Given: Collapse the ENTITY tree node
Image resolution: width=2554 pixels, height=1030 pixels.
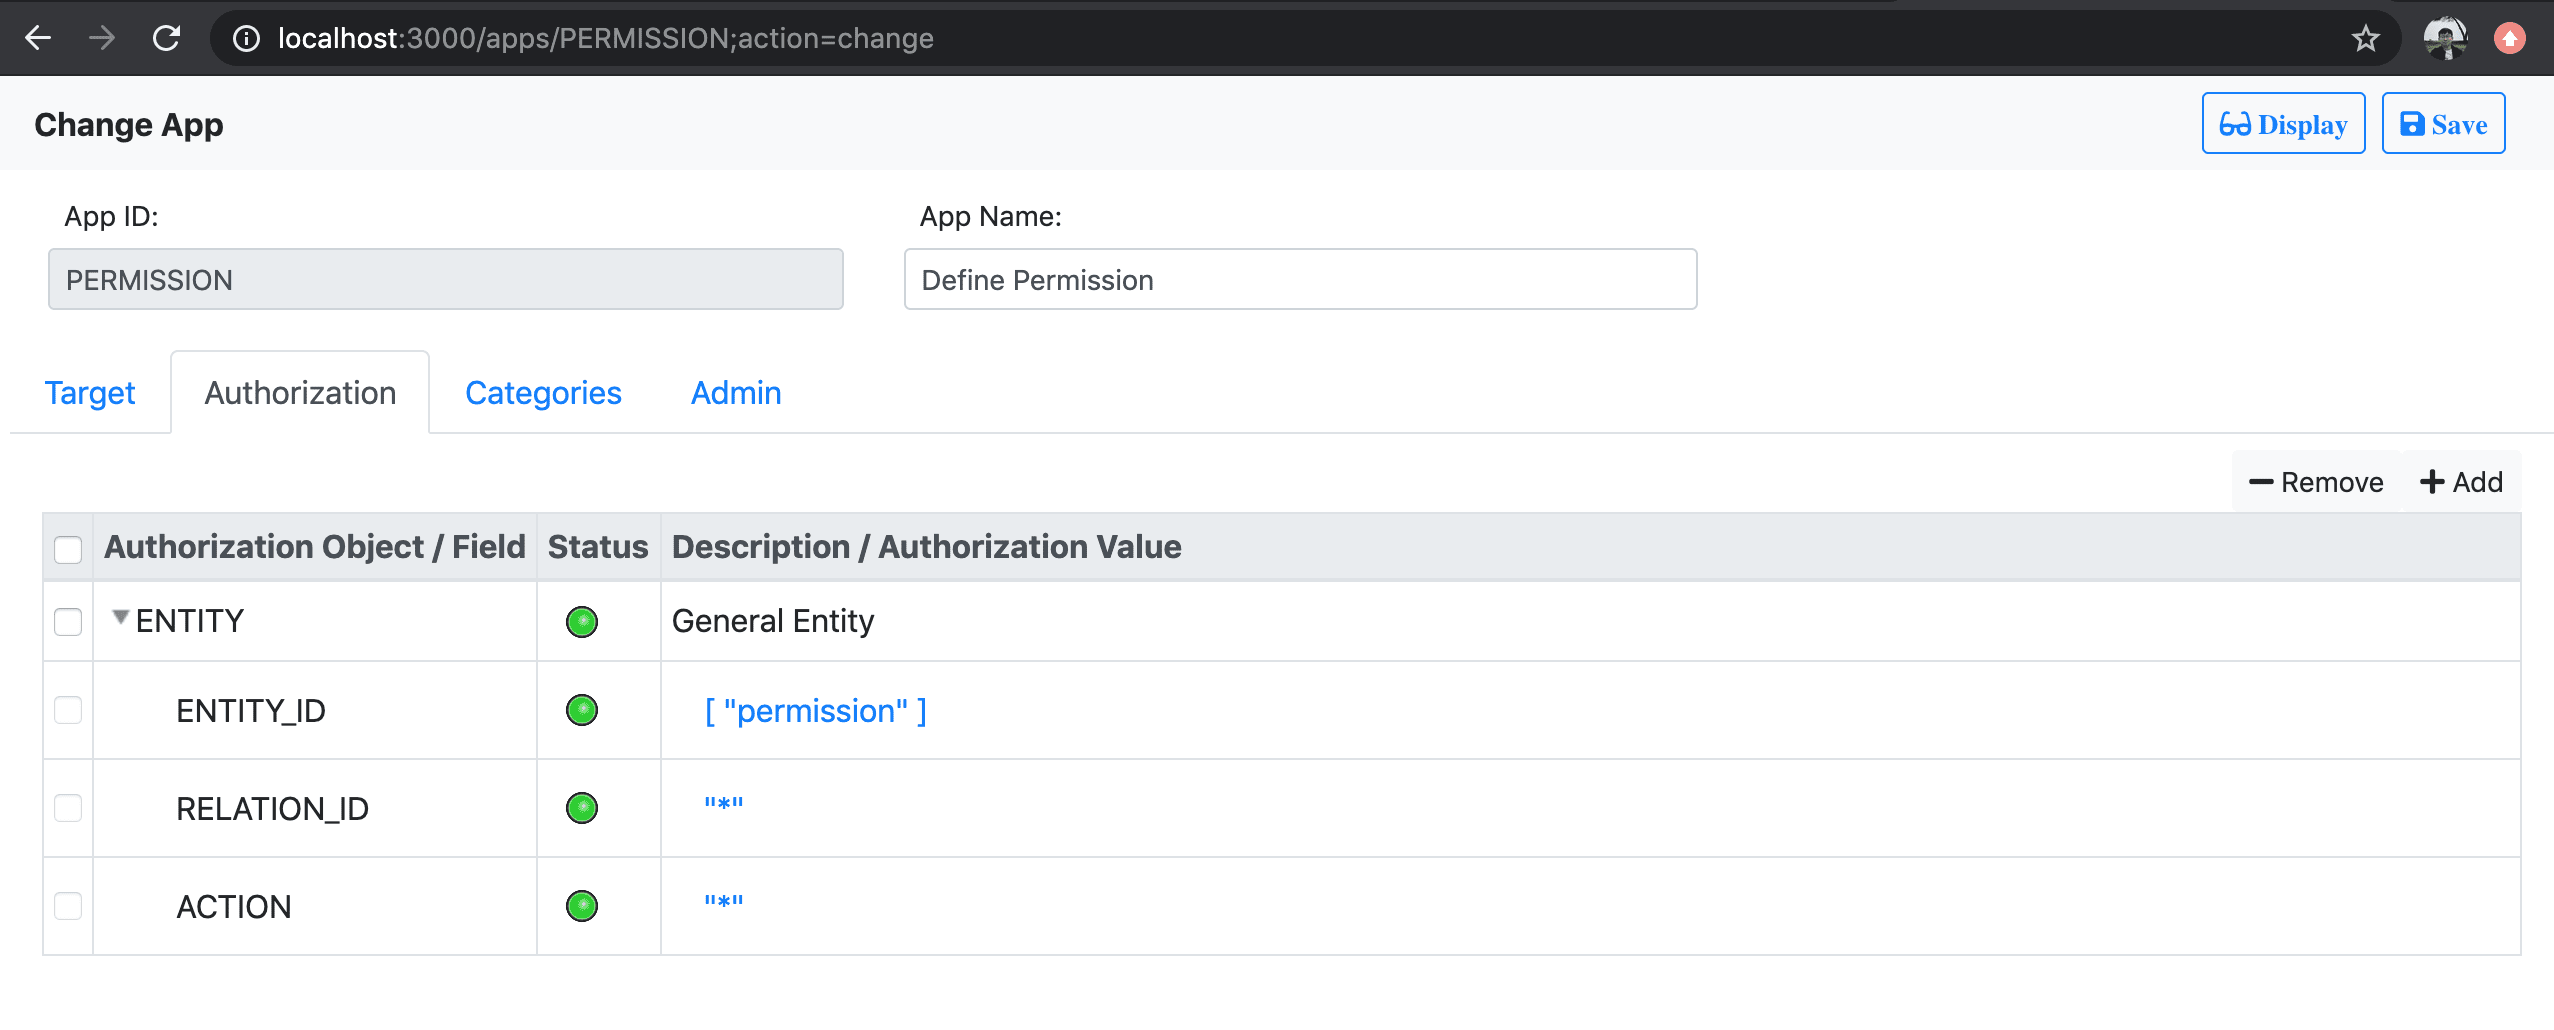Looking at the screenshot, I should coord(120,618).
